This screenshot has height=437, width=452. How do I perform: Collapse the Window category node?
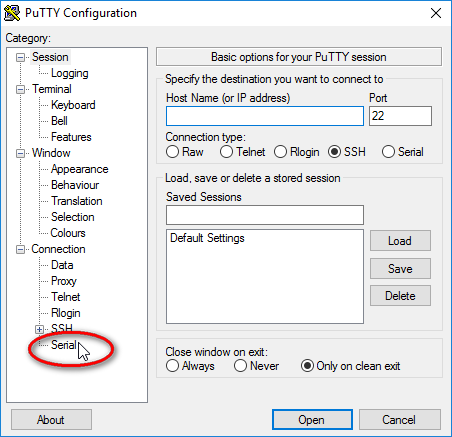click(x=21, y=154)
